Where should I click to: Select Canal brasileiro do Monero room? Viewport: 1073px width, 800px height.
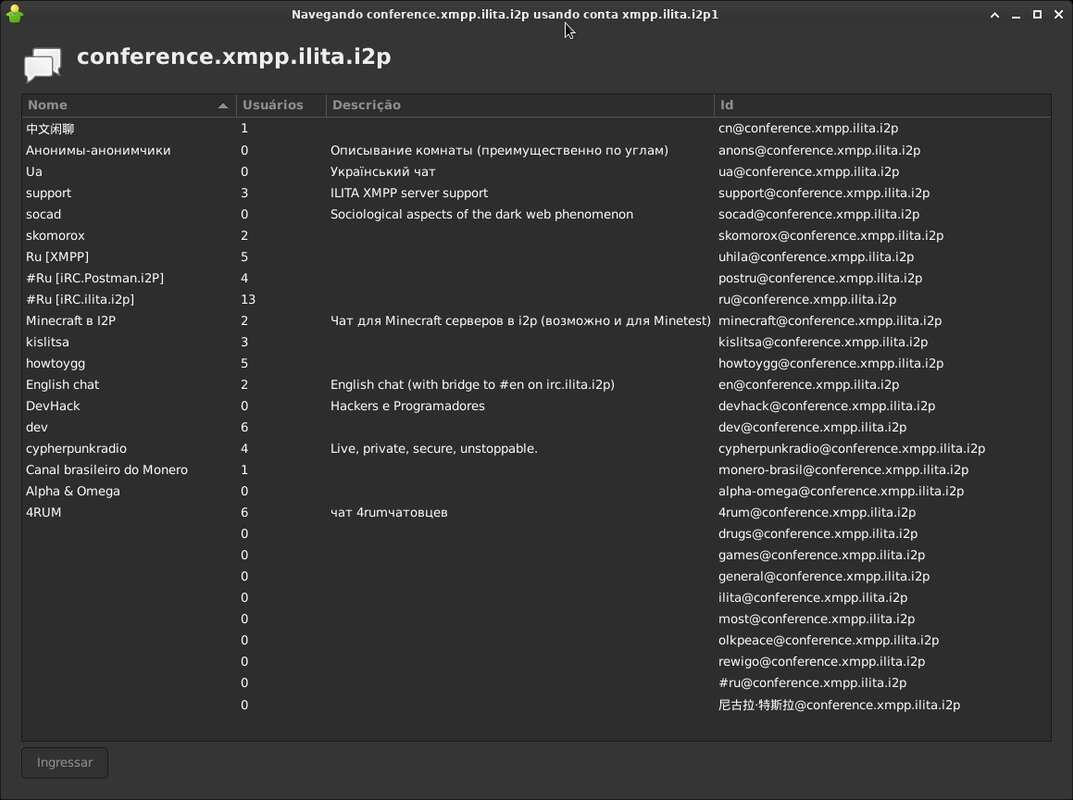point(536,469)
